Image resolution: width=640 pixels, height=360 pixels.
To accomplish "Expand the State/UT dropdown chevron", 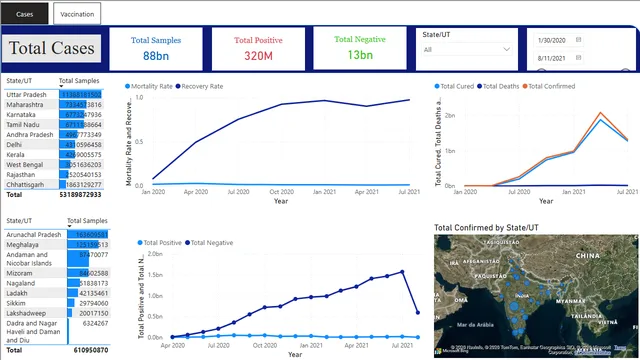I will point(507,49).
